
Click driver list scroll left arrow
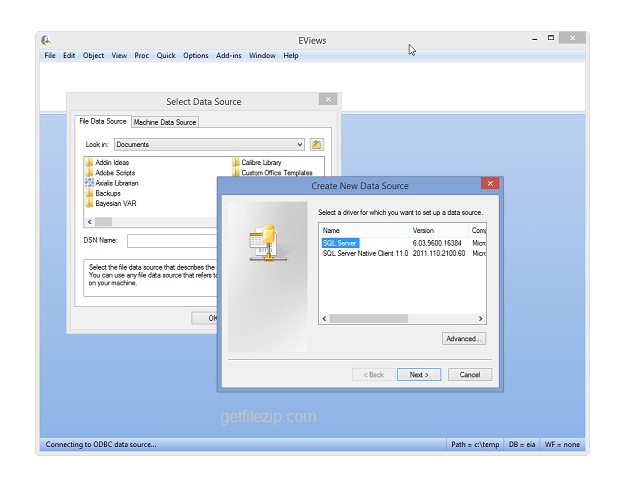(324, 319)
